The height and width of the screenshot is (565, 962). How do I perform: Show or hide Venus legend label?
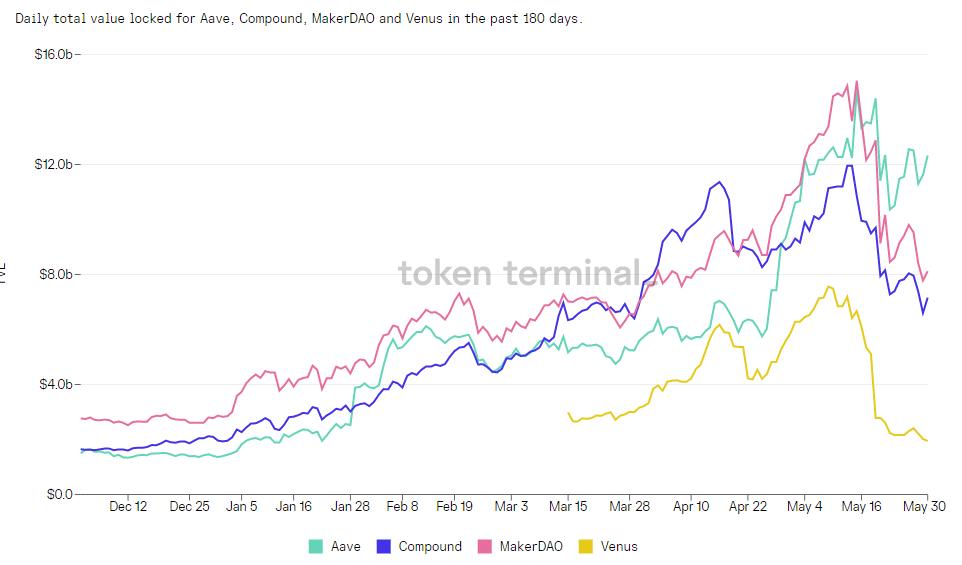tap(617, 546)
